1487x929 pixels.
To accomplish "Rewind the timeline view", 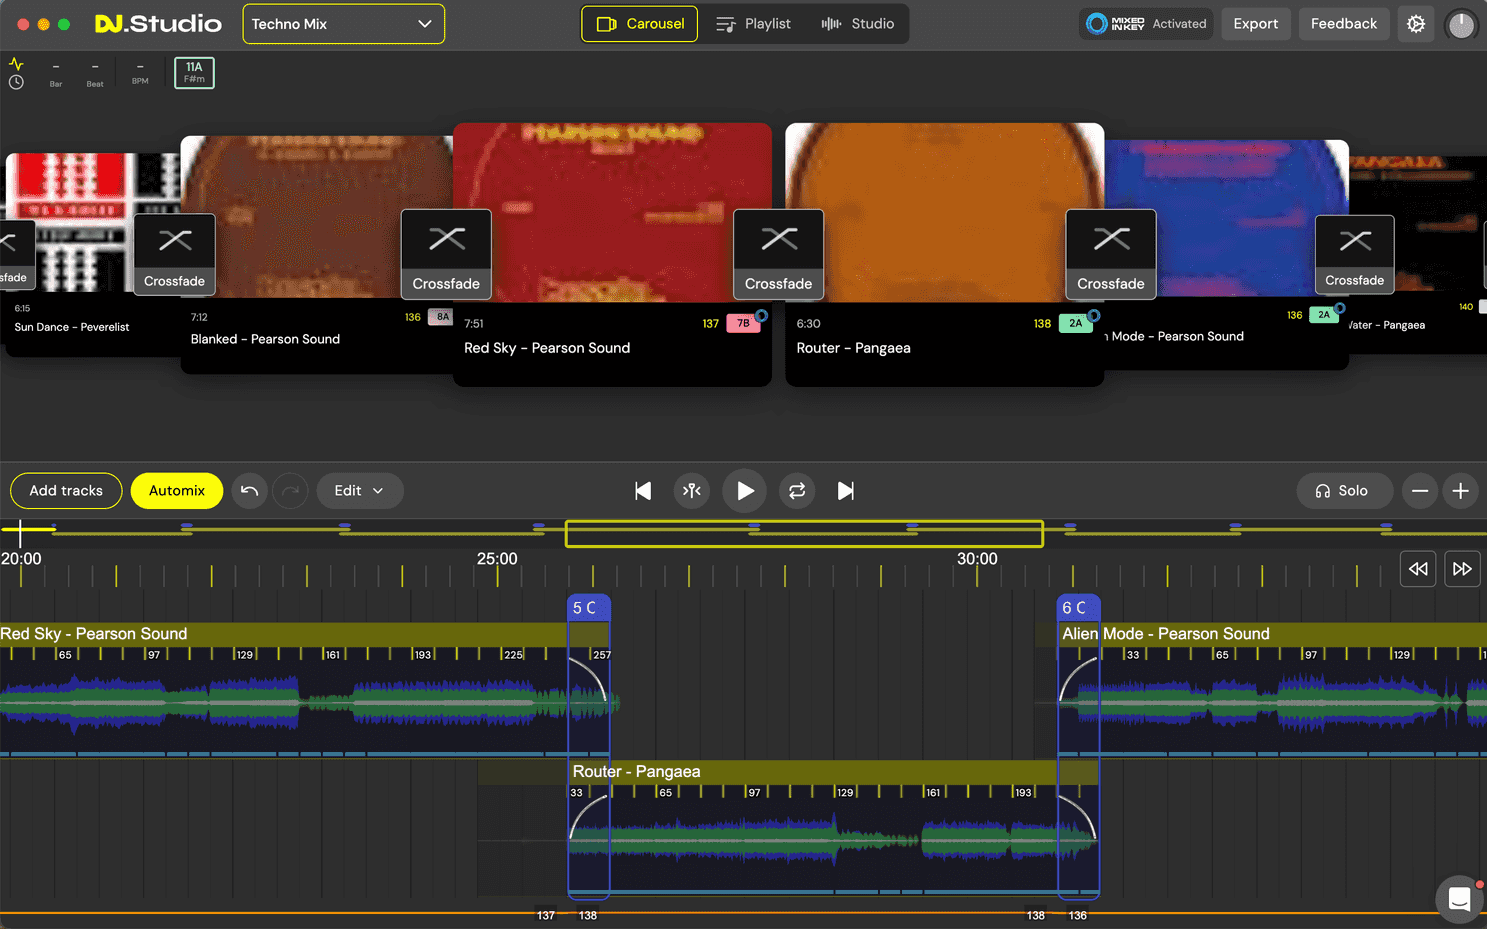I will click(x=1418, y=569).
